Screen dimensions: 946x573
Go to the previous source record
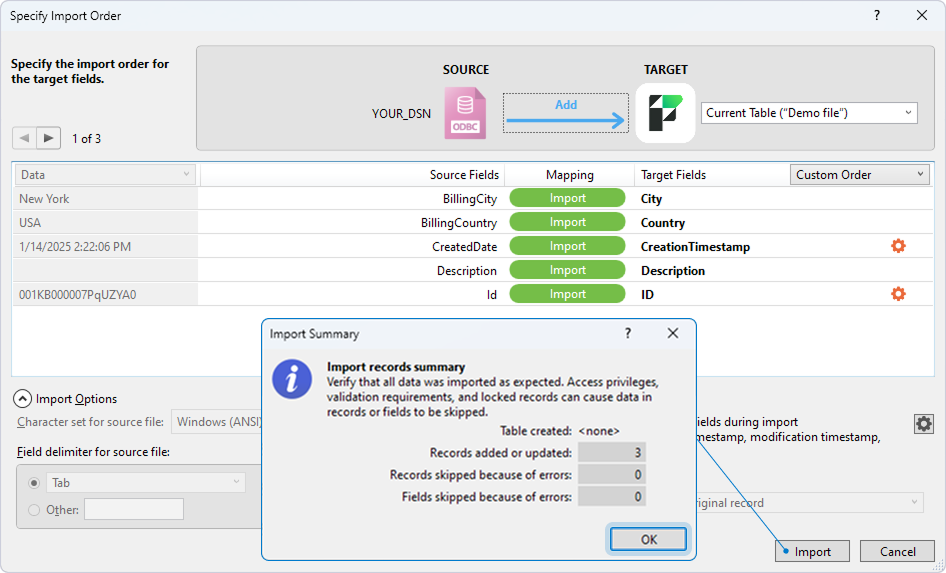point(24,138)
